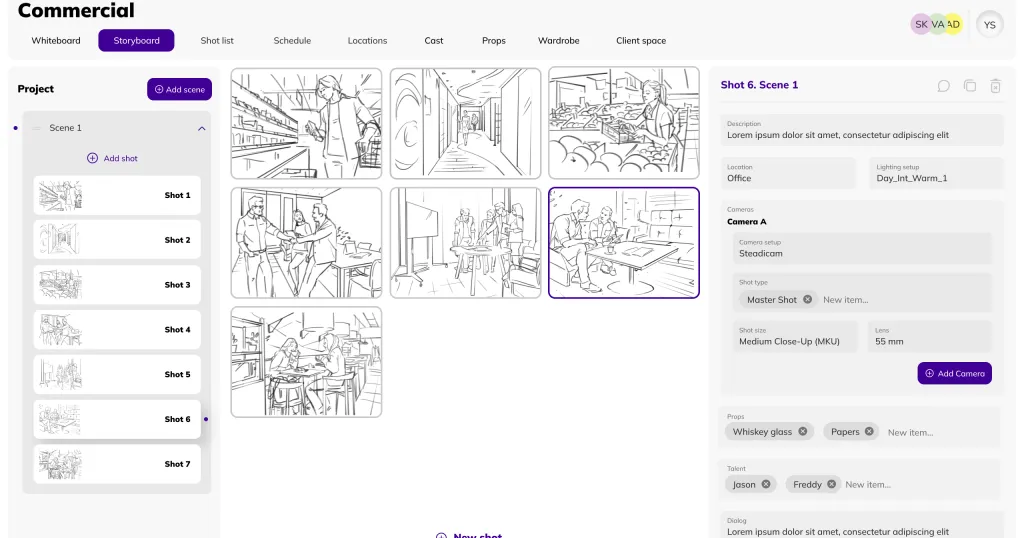1024x538 pixels.
Task: Select Shot 3 in the project list
Action: 117,285
